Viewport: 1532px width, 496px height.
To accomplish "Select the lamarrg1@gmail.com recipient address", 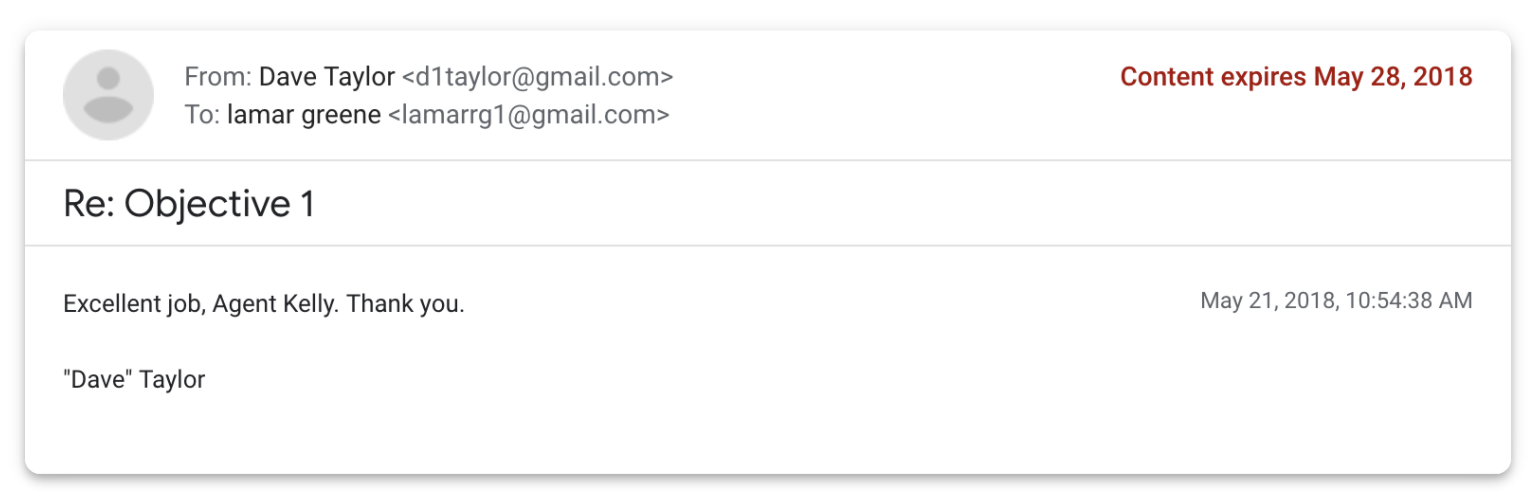I will pyautogui.click(x=528, y=115).
